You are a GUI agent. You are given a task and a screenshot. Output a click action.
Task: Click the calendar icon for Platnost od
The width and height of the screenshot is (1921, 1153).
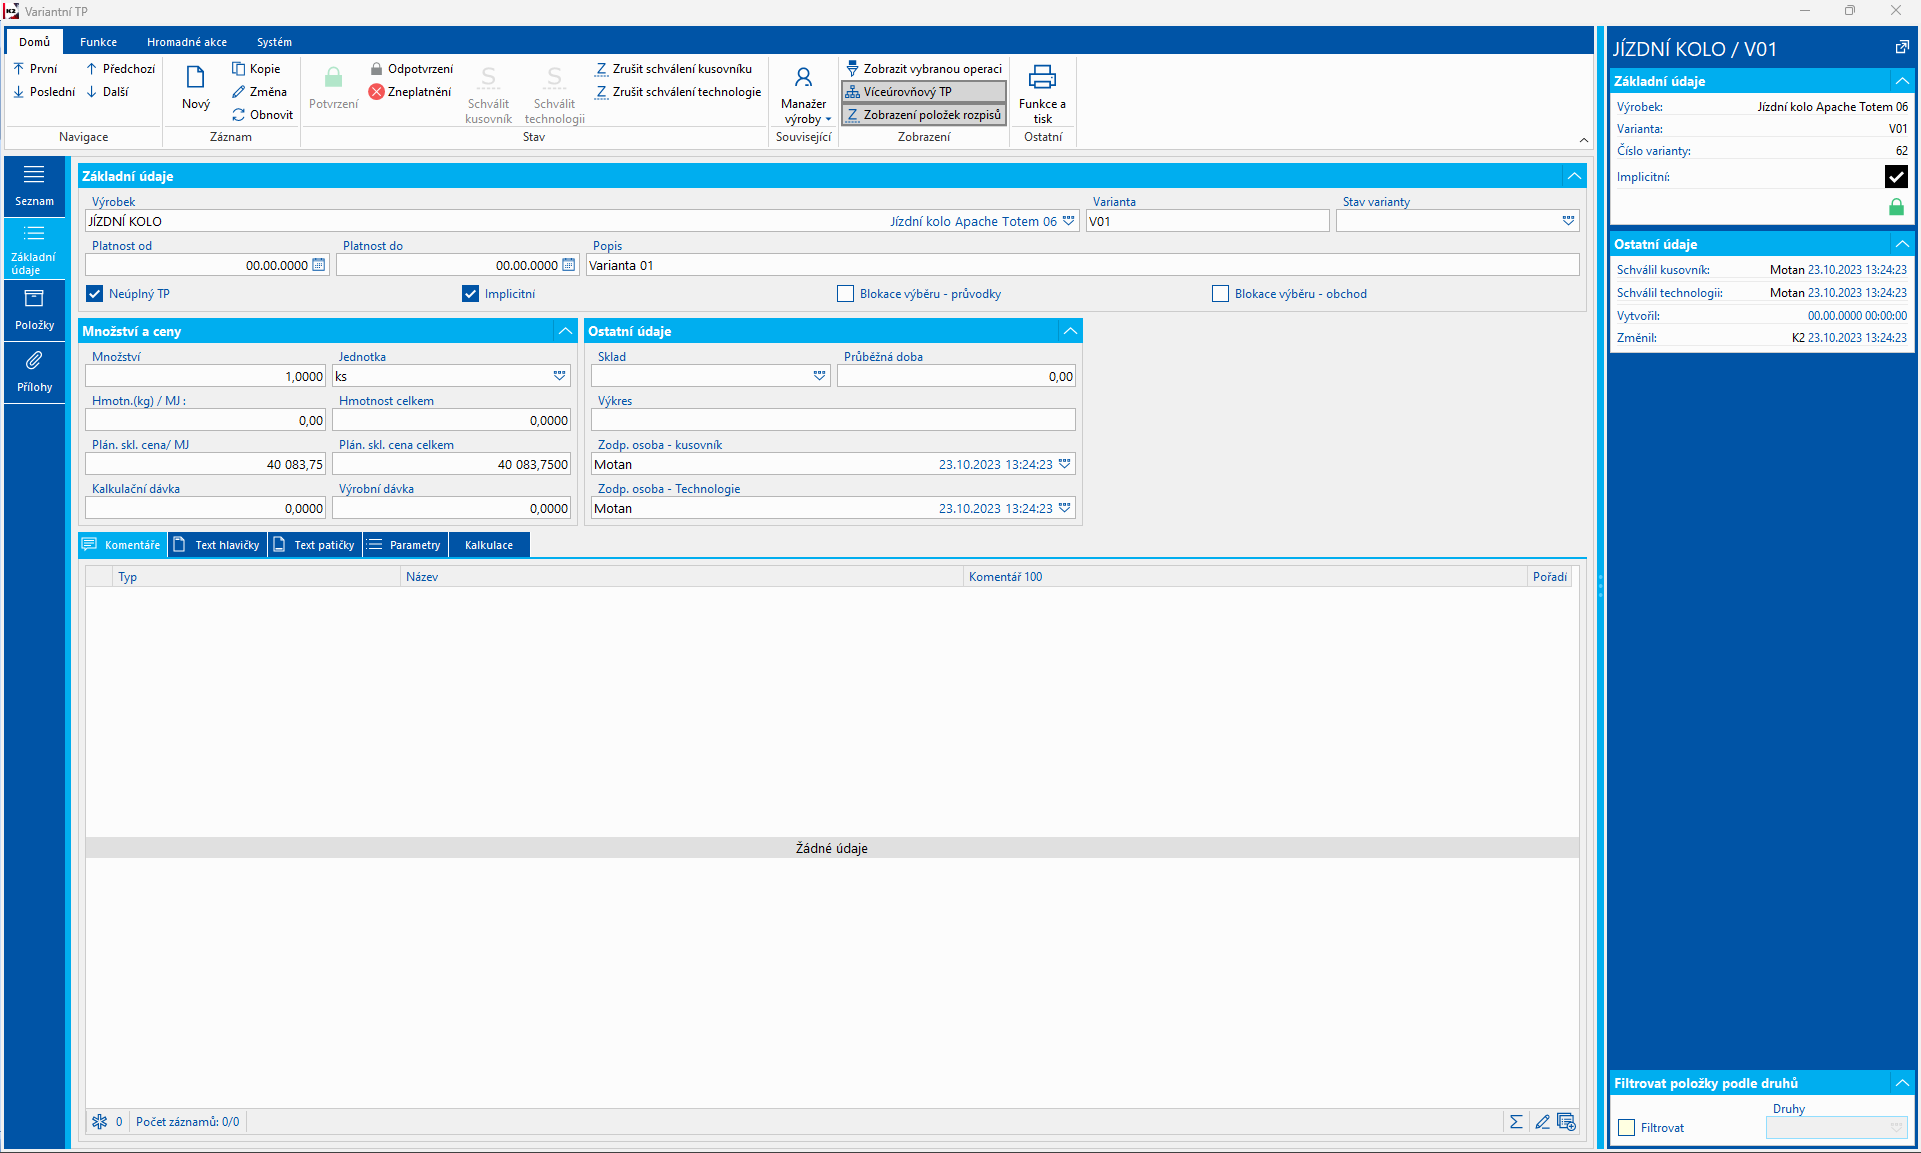pyautogui.click(x=319, y=265)
